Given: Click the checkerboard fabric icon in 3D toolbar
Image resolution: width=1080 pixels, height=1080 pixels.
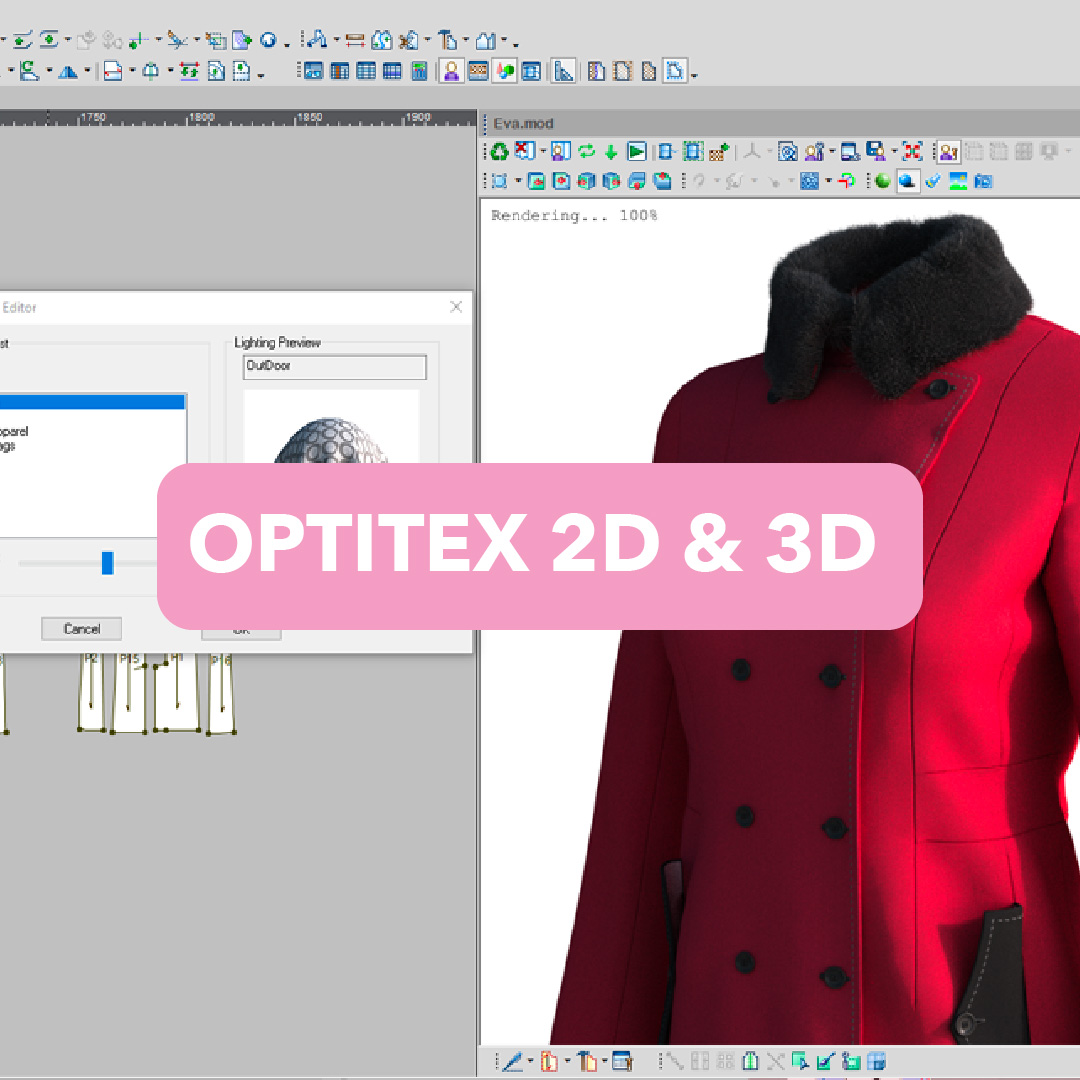Looking at the screenshot, I should (x=718, y=152).
